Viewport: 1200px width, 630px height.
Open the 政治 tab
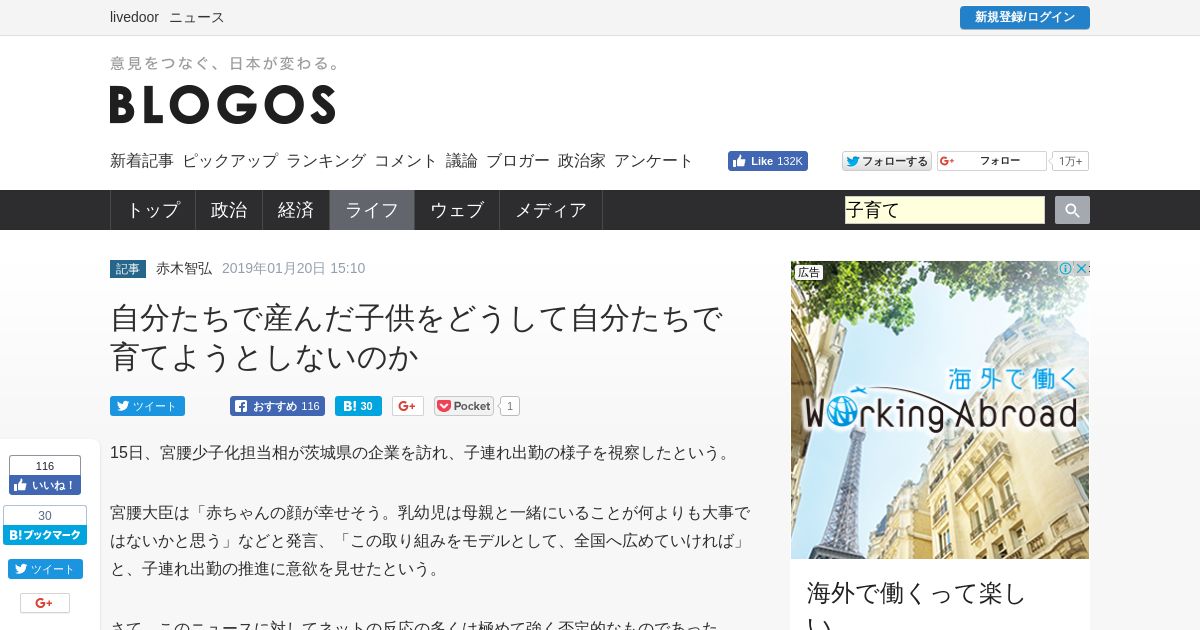click(x=229, y=210)
